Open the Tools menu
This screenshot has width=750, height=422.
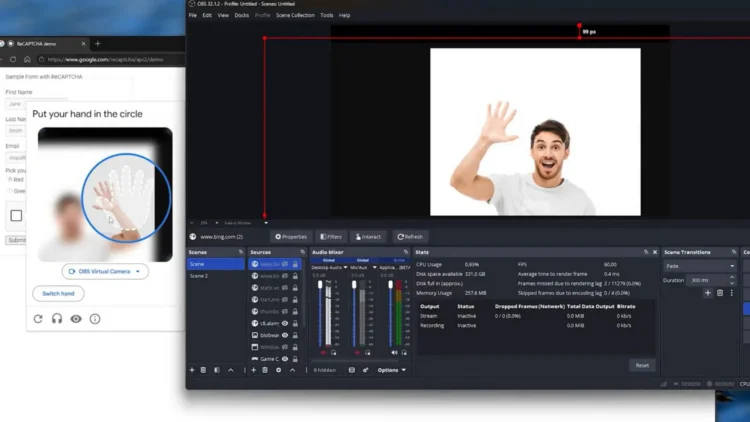tap(327, 15)
